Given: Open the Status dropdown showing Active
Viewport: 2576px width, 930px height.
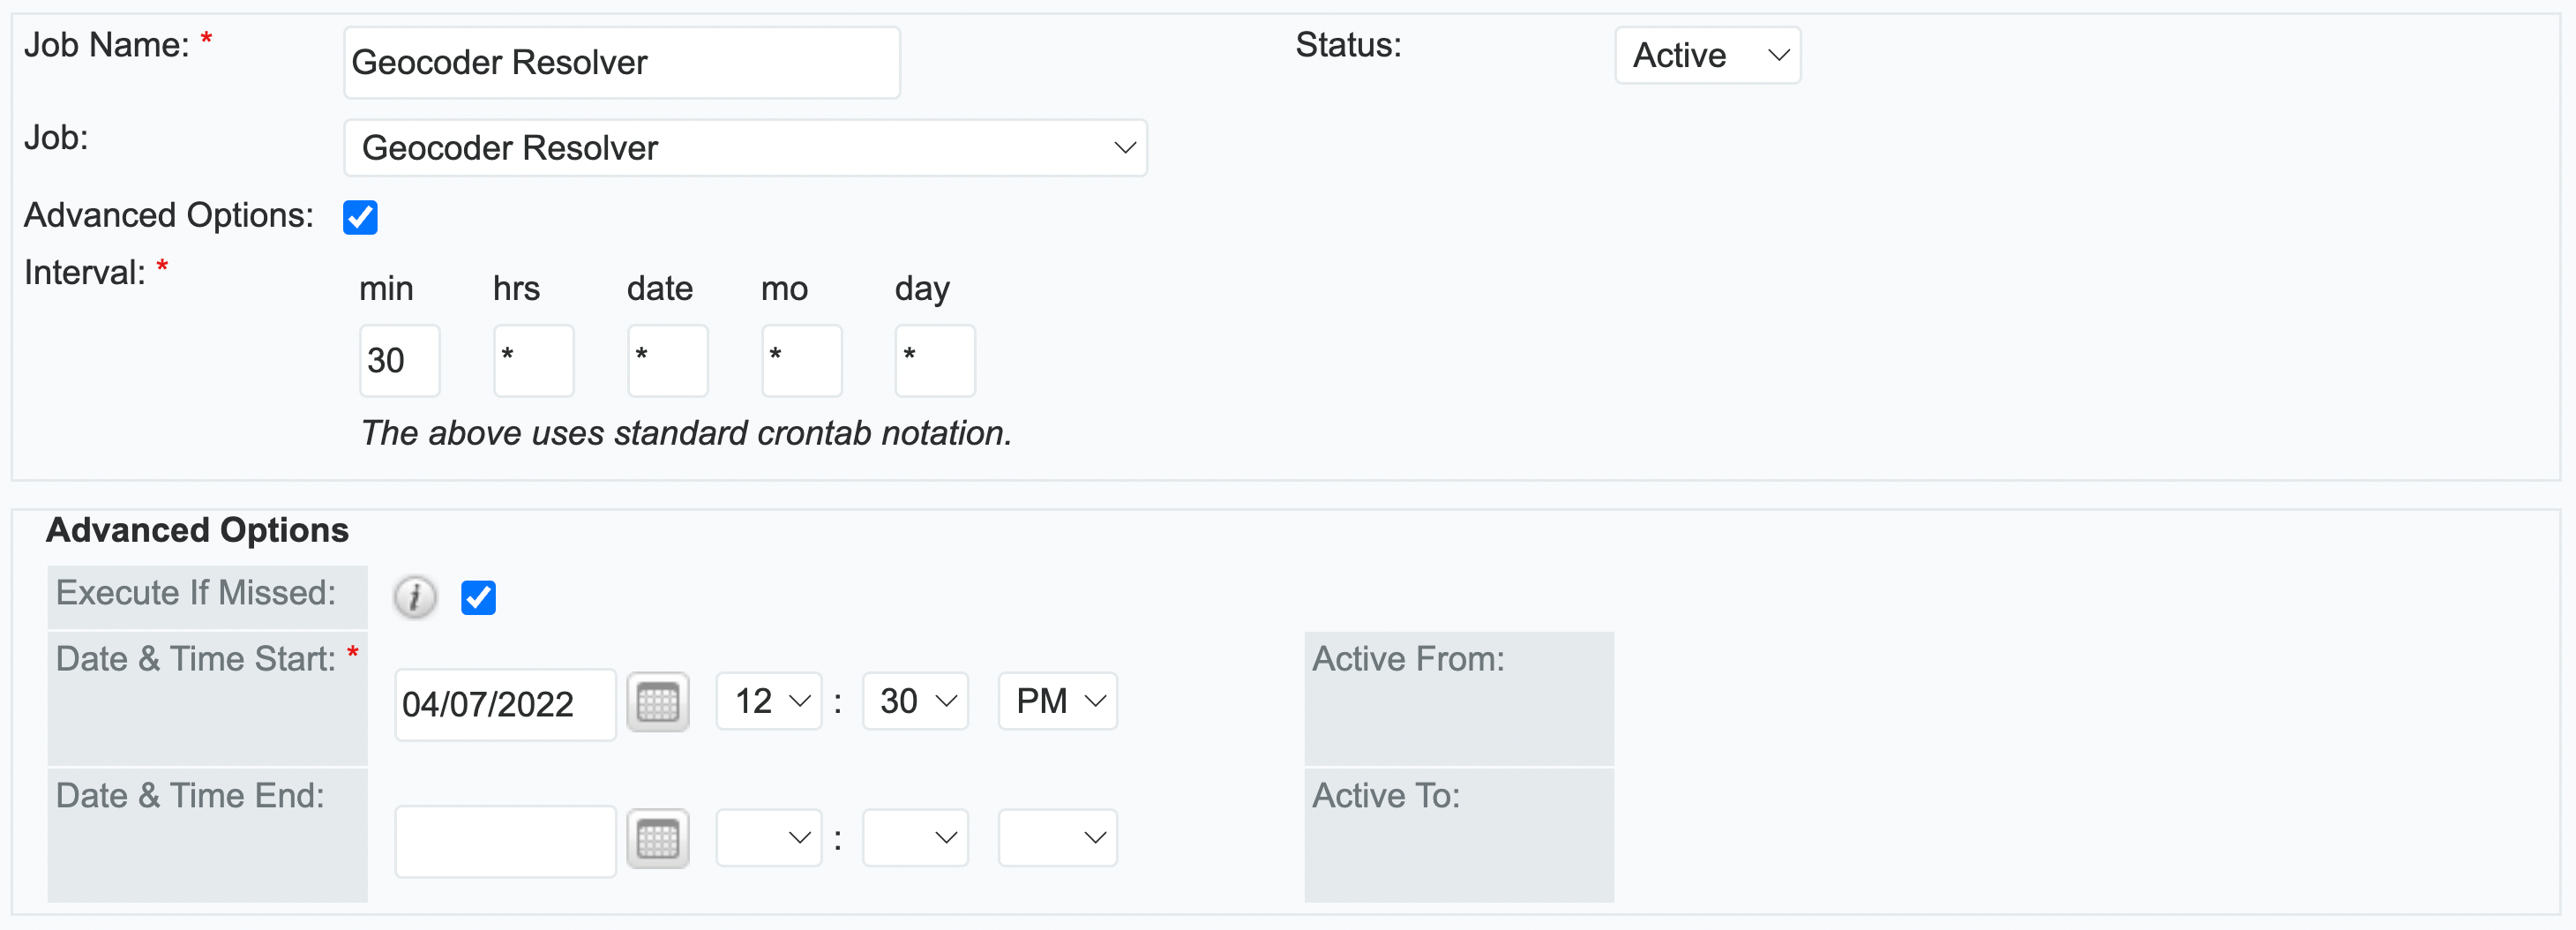Looking at the screenshot, I should pyautogui.click(x=1706, y=56).
